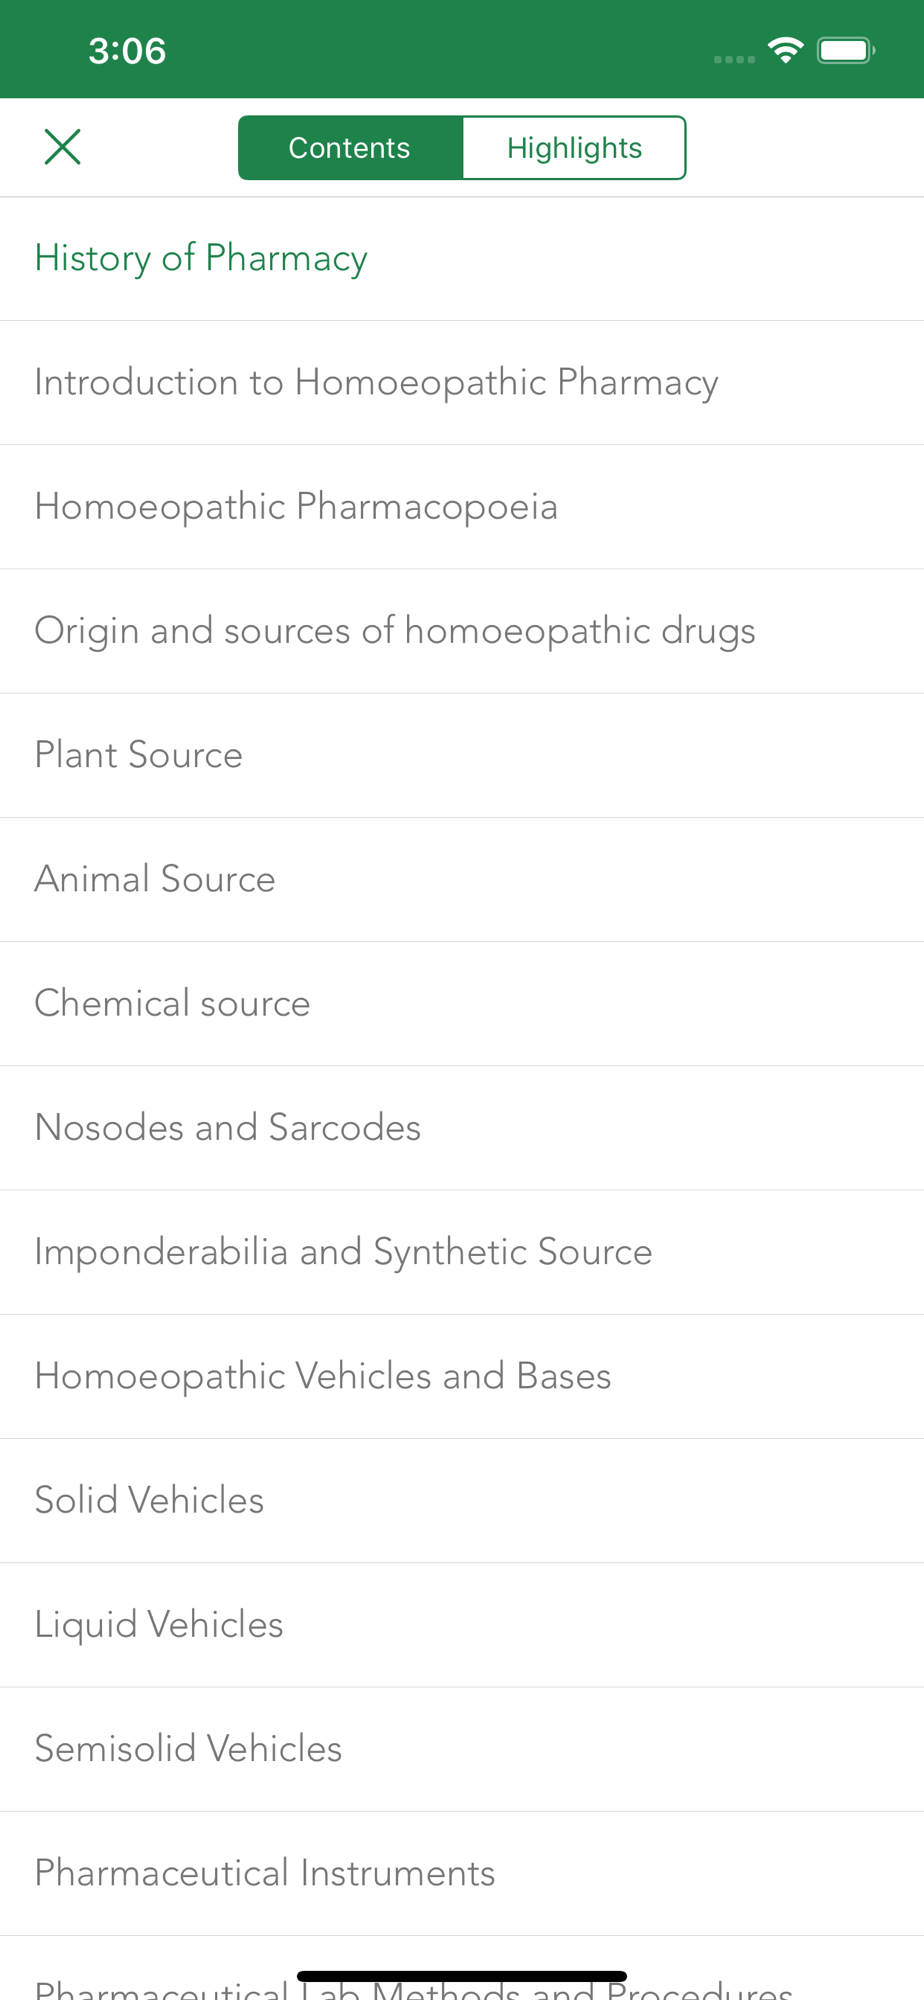Open the Solid Vehicles chapter
This screenshot has width=924, height=2000.
[150, 1500]
